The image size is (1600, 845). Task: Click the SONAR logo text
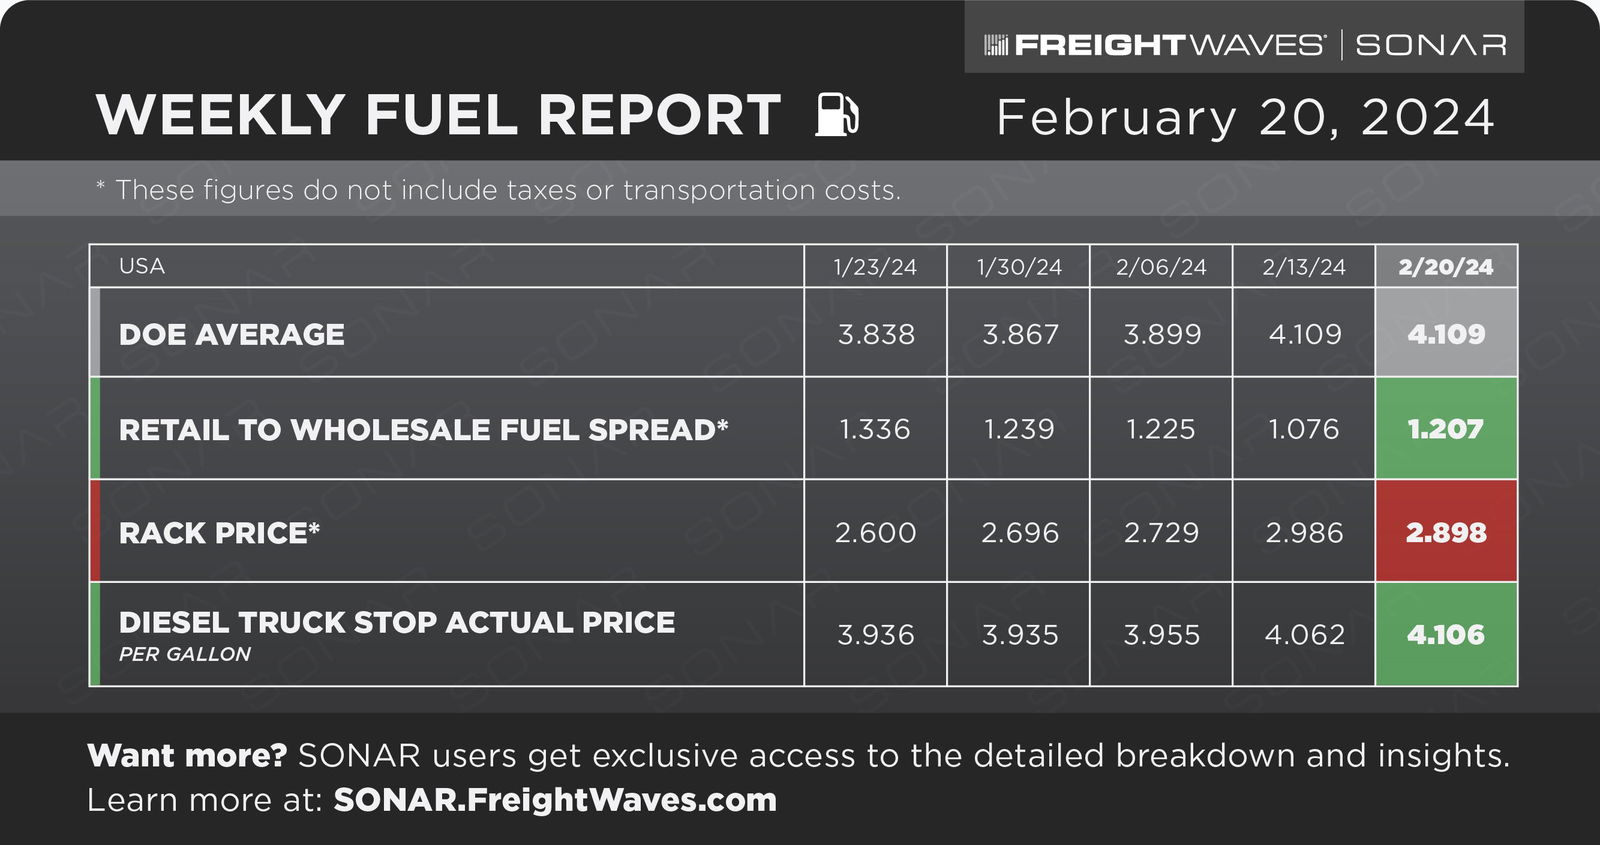click(x=1431, y=45)
